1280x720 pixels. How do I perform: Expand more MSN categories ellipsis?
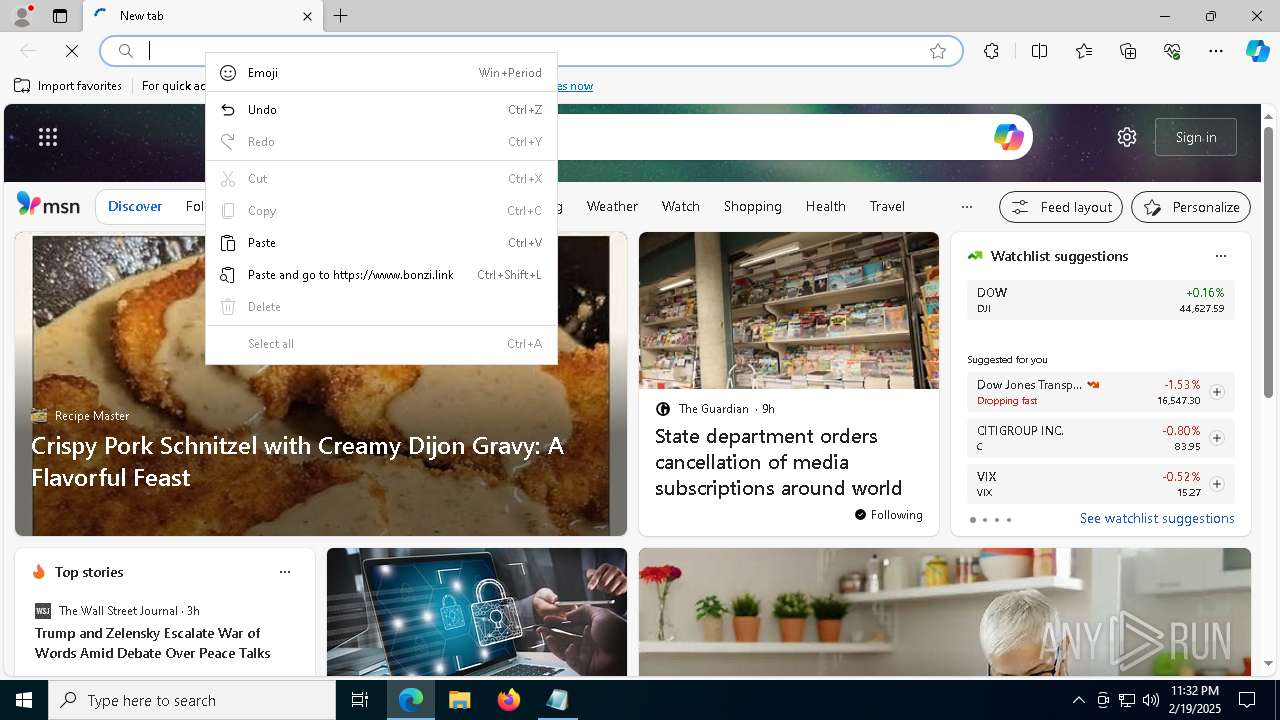[x=966, y=206]
